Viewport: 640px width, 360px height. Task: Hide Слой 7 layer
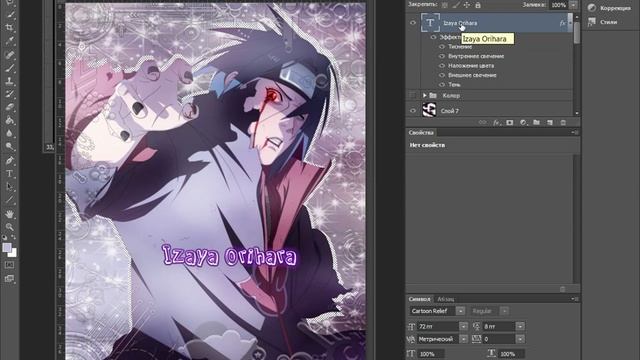pyautogui.click(x=413, y=111)
